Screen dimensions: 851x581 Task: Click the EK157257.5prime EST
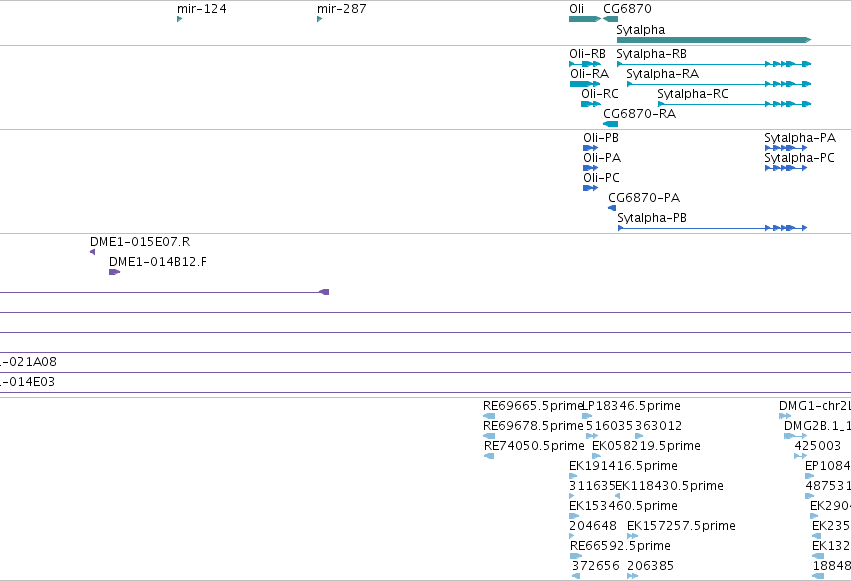(632, 536)
